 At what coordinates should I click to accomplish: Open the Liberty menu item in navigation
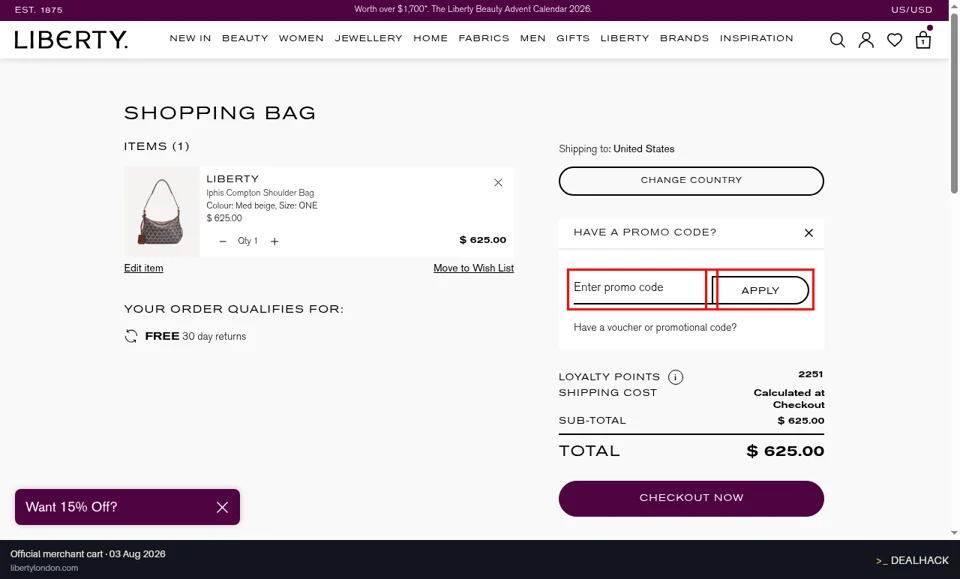624,38
